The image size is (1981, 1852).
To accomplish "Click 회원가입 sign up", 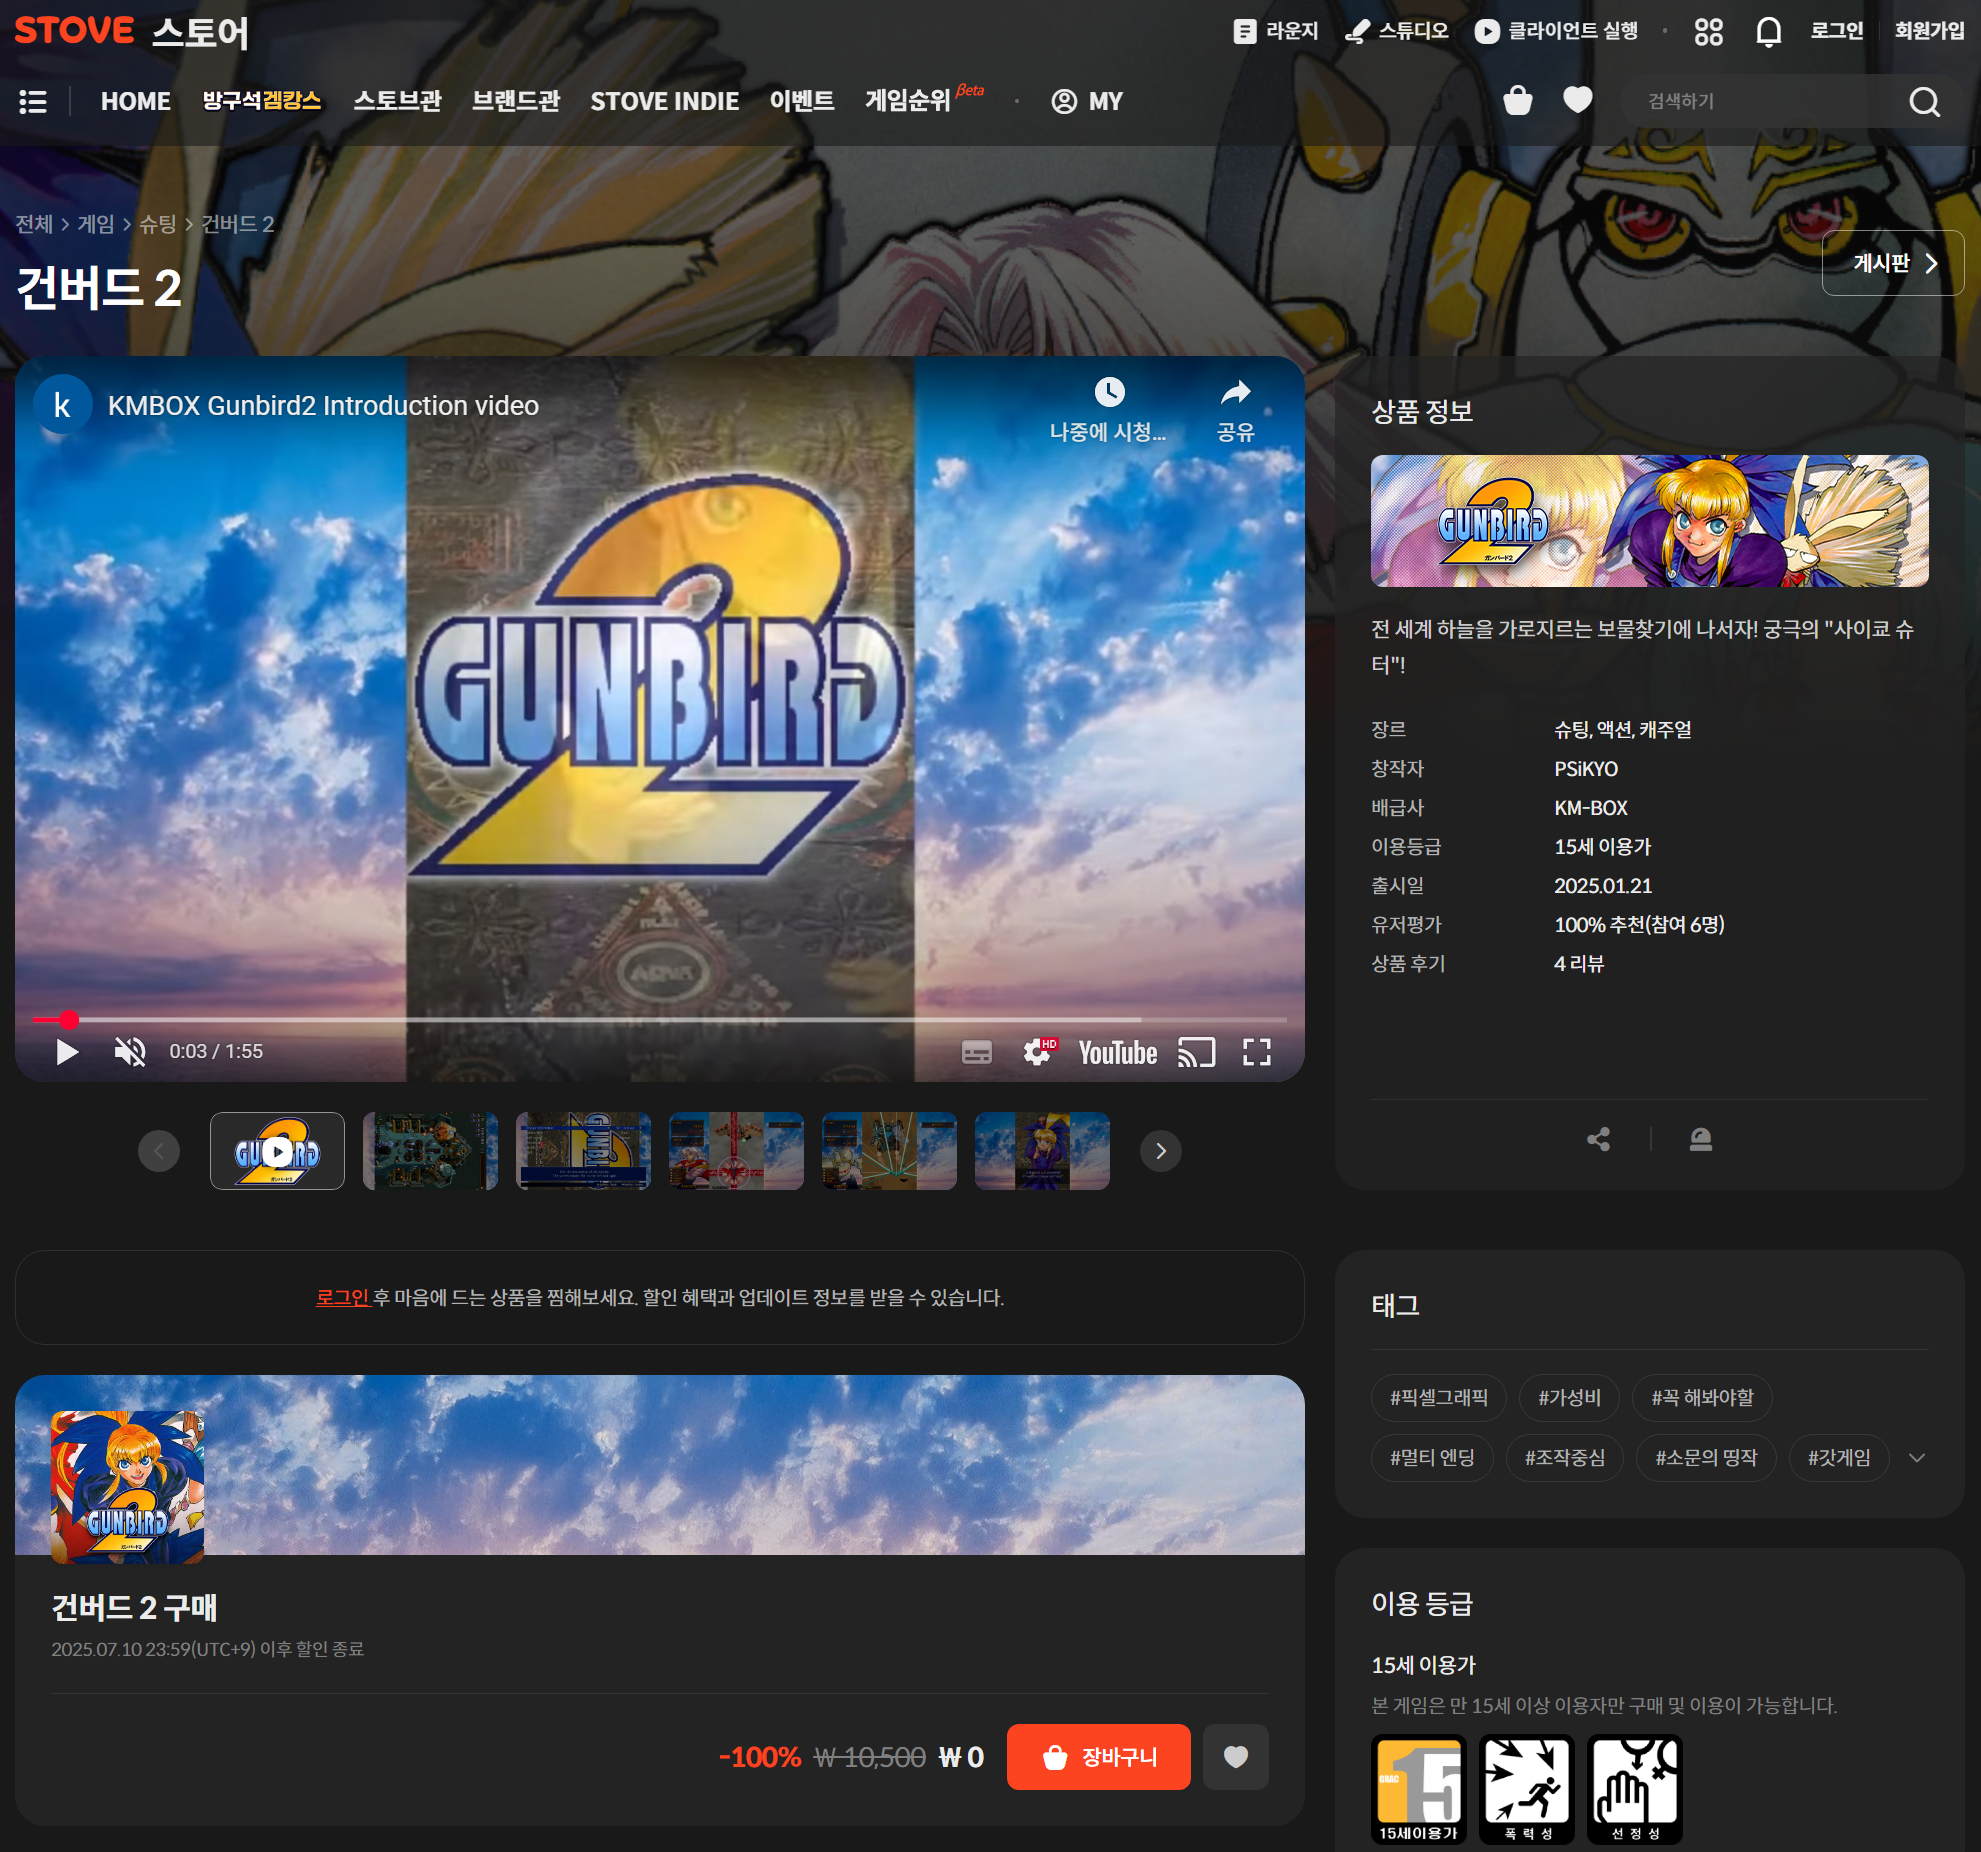I will tap(1929, 31).
